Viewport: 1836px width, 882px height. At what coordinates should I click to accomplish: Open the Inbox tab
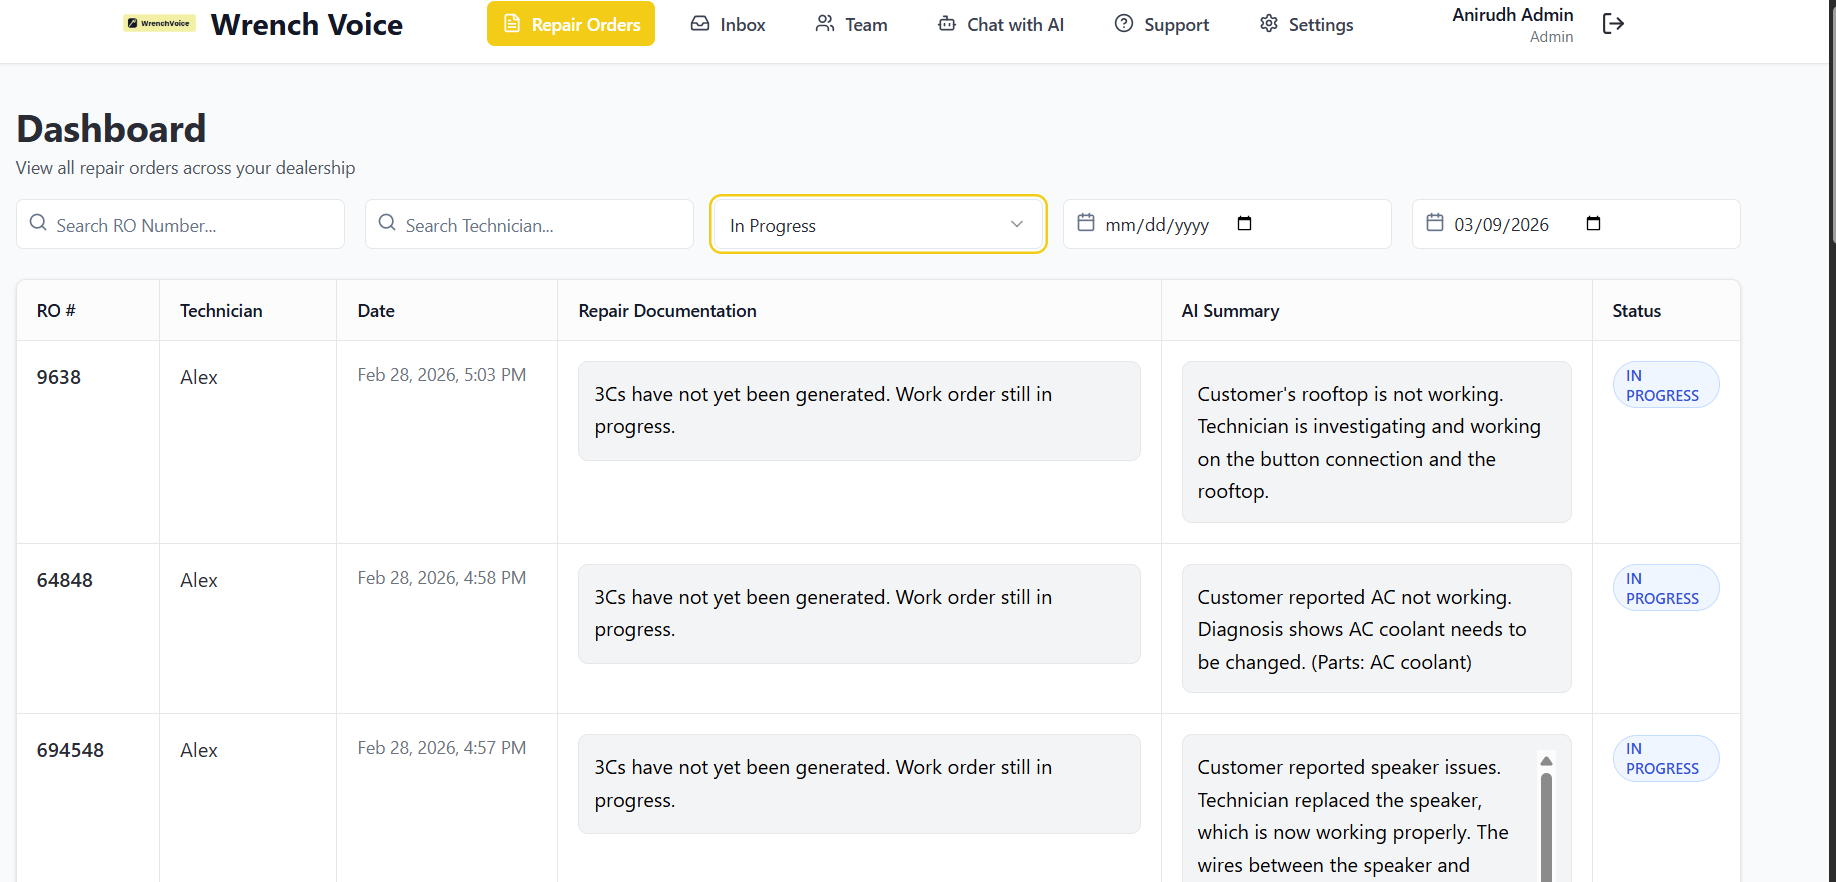click(728, 24)
